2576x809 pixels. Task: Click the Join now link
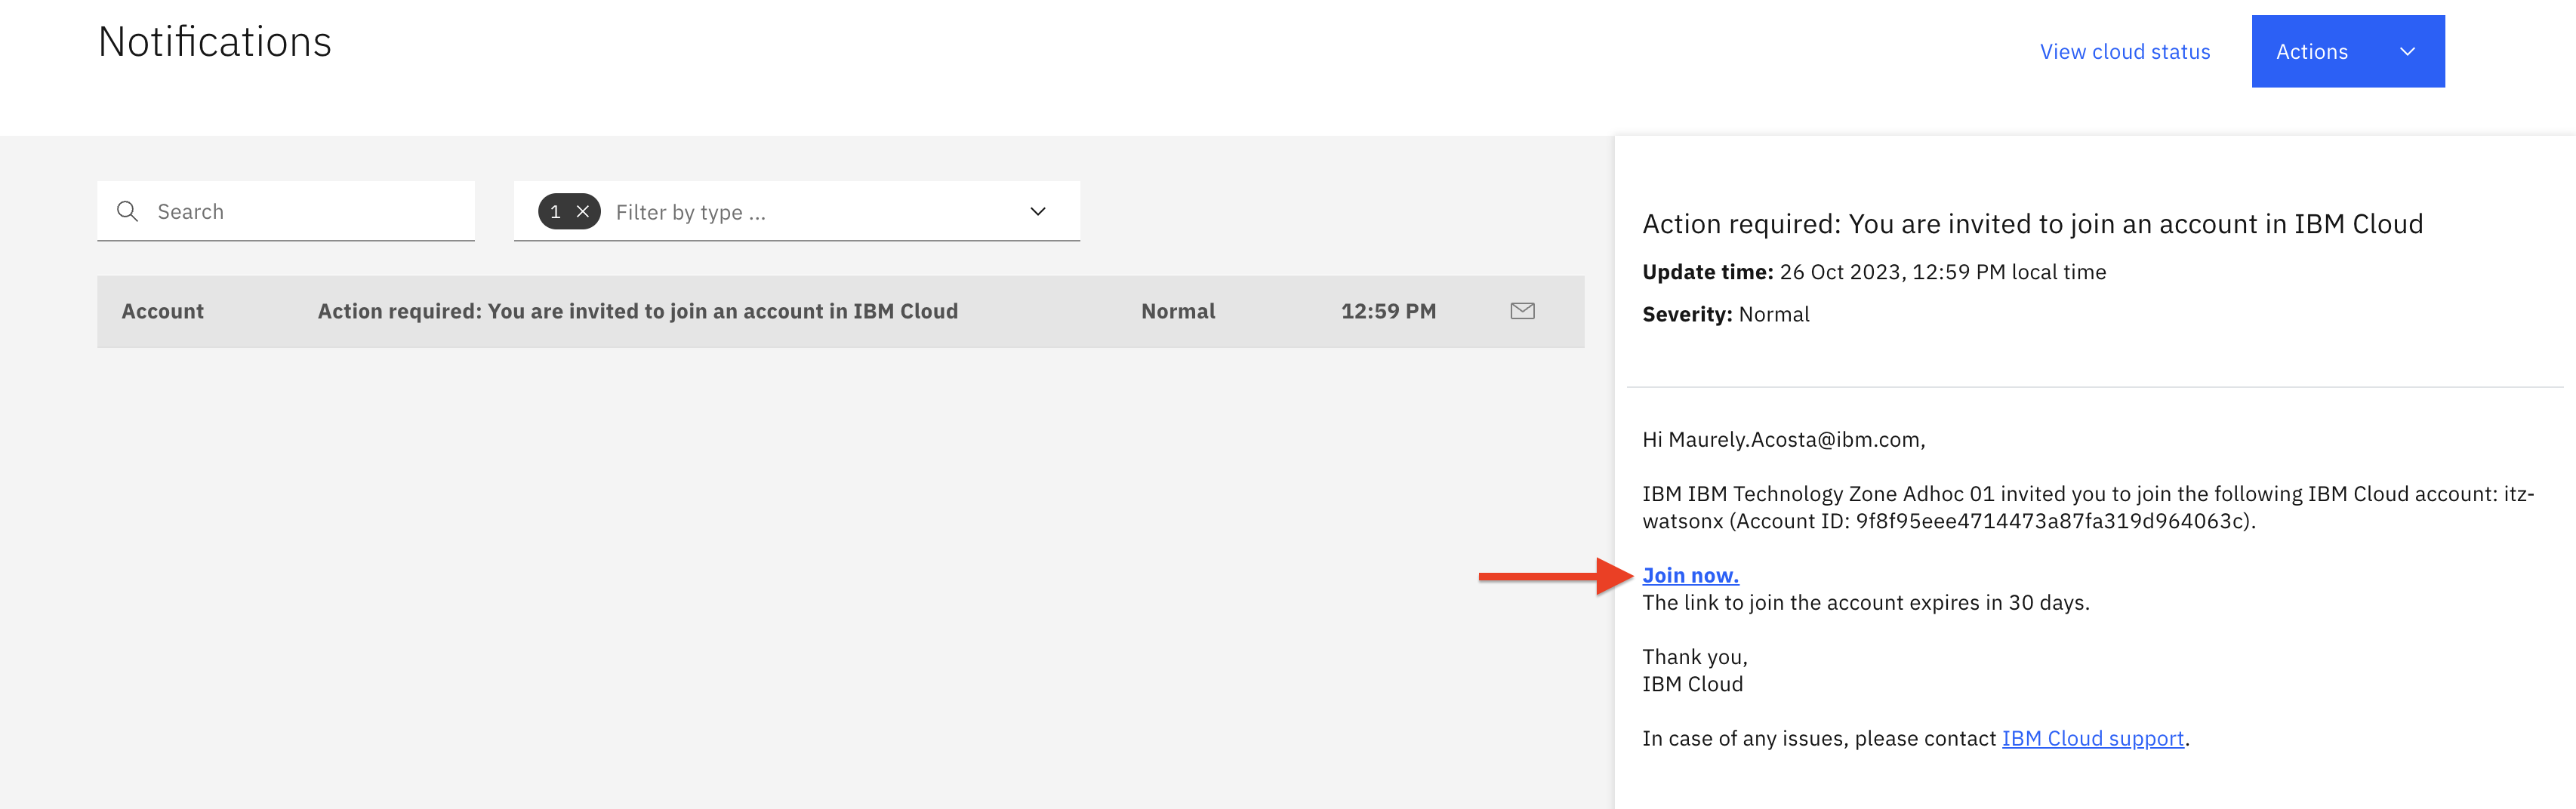point(1690,575)
